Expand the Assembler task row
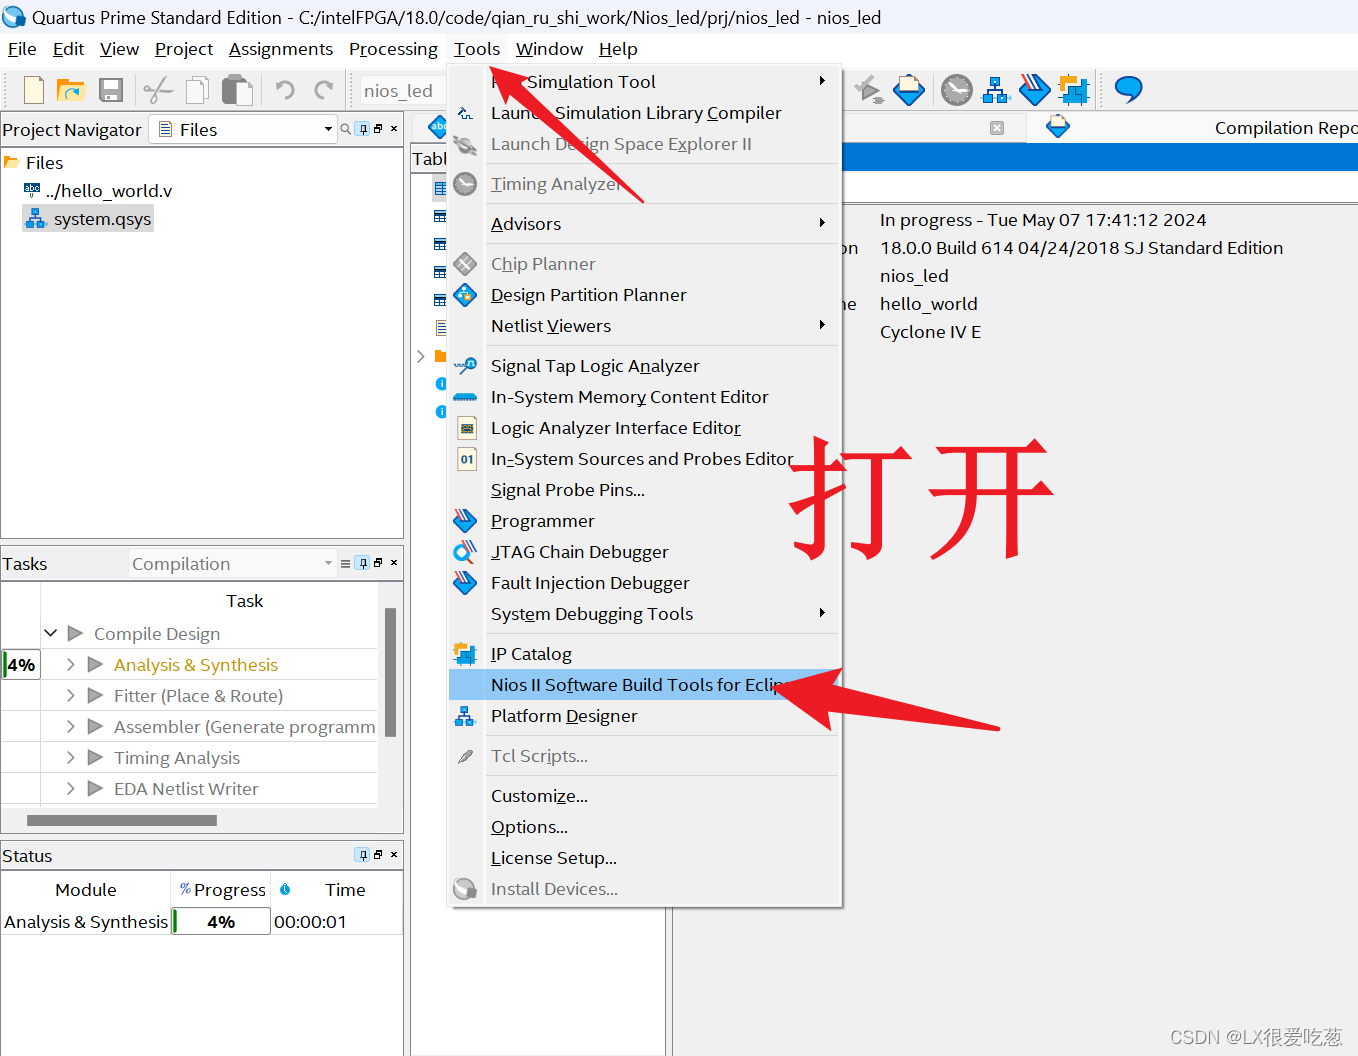Image resolution: width=1358 pixels, height=1056 pixels. [70, 726]
